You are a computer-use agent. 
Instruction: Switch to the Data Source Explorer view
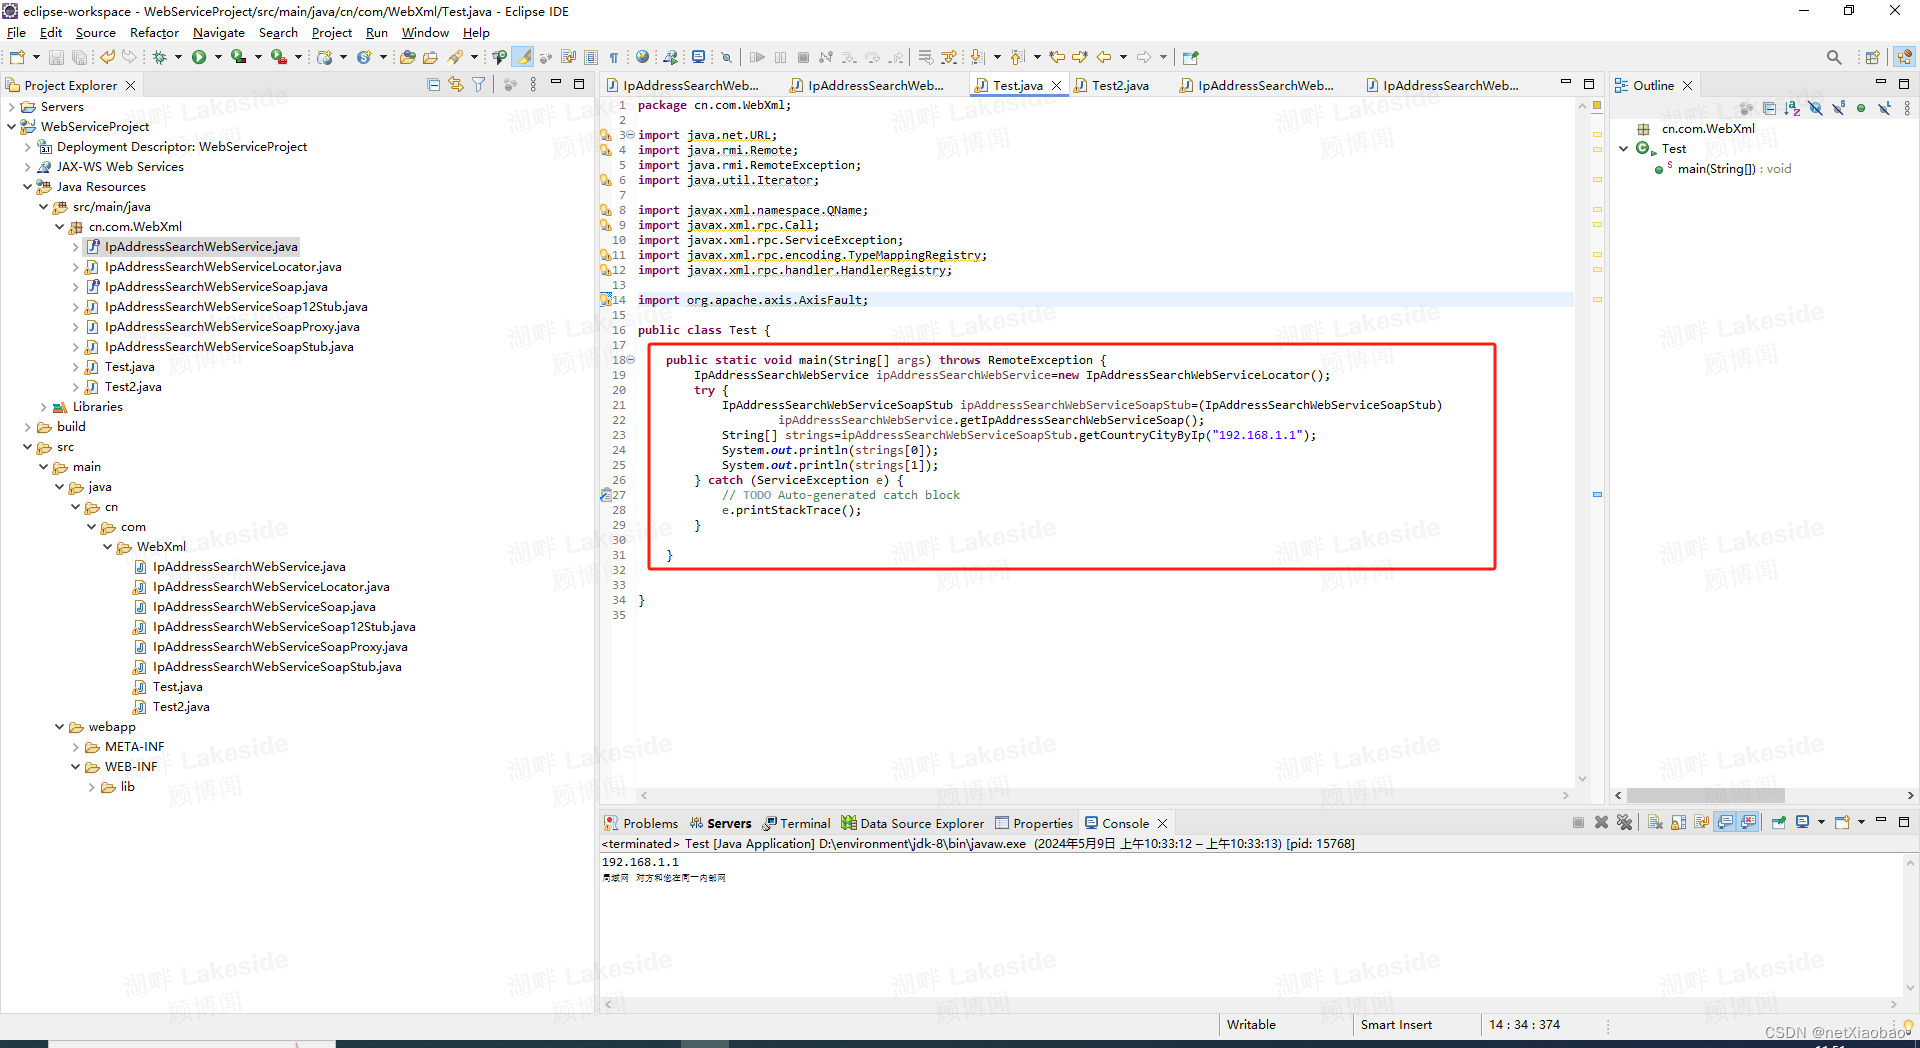coord(921,822)
